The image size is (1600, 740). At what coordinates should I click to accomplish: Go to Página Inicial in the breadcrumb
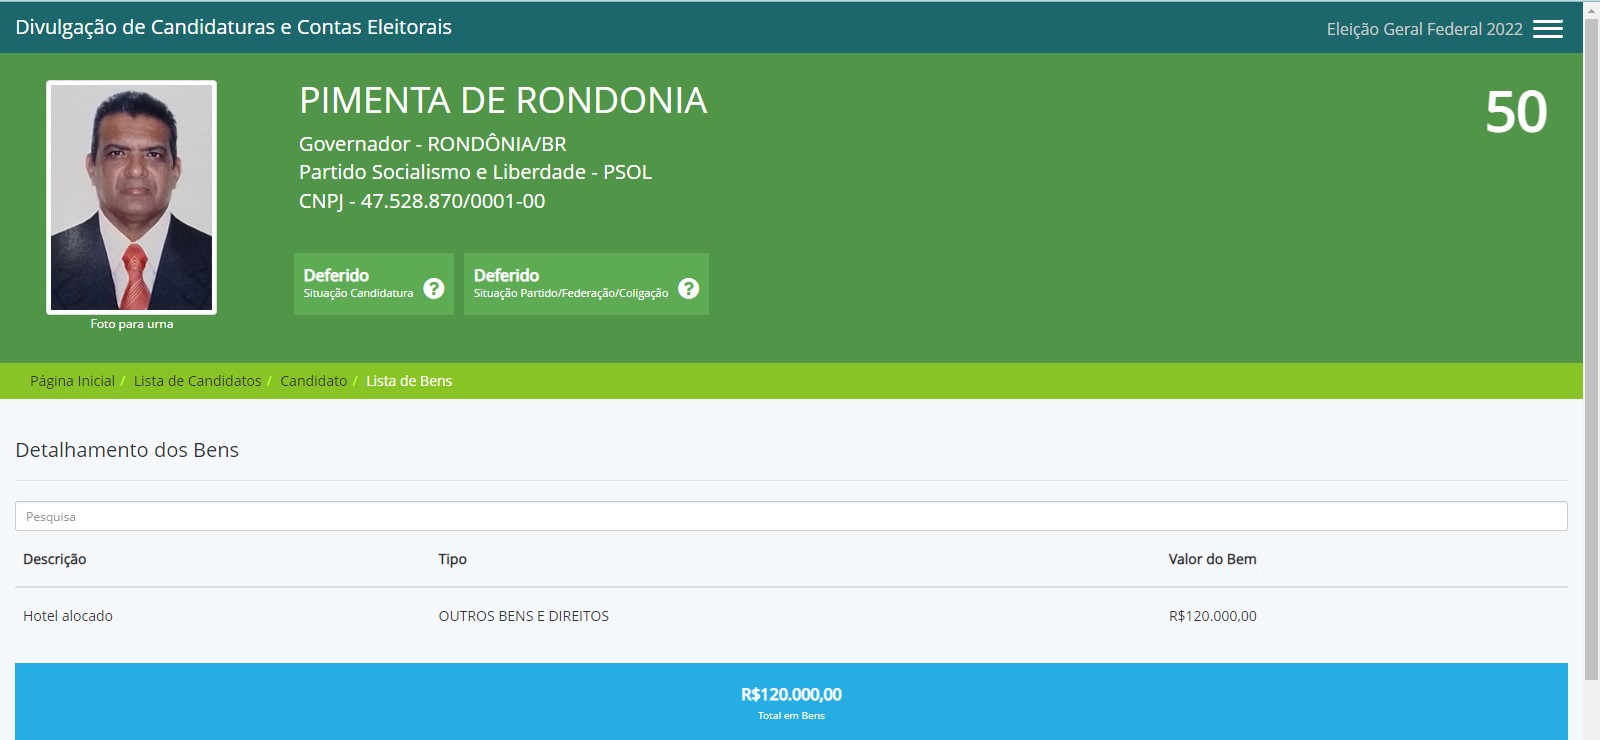coord(72,381)
